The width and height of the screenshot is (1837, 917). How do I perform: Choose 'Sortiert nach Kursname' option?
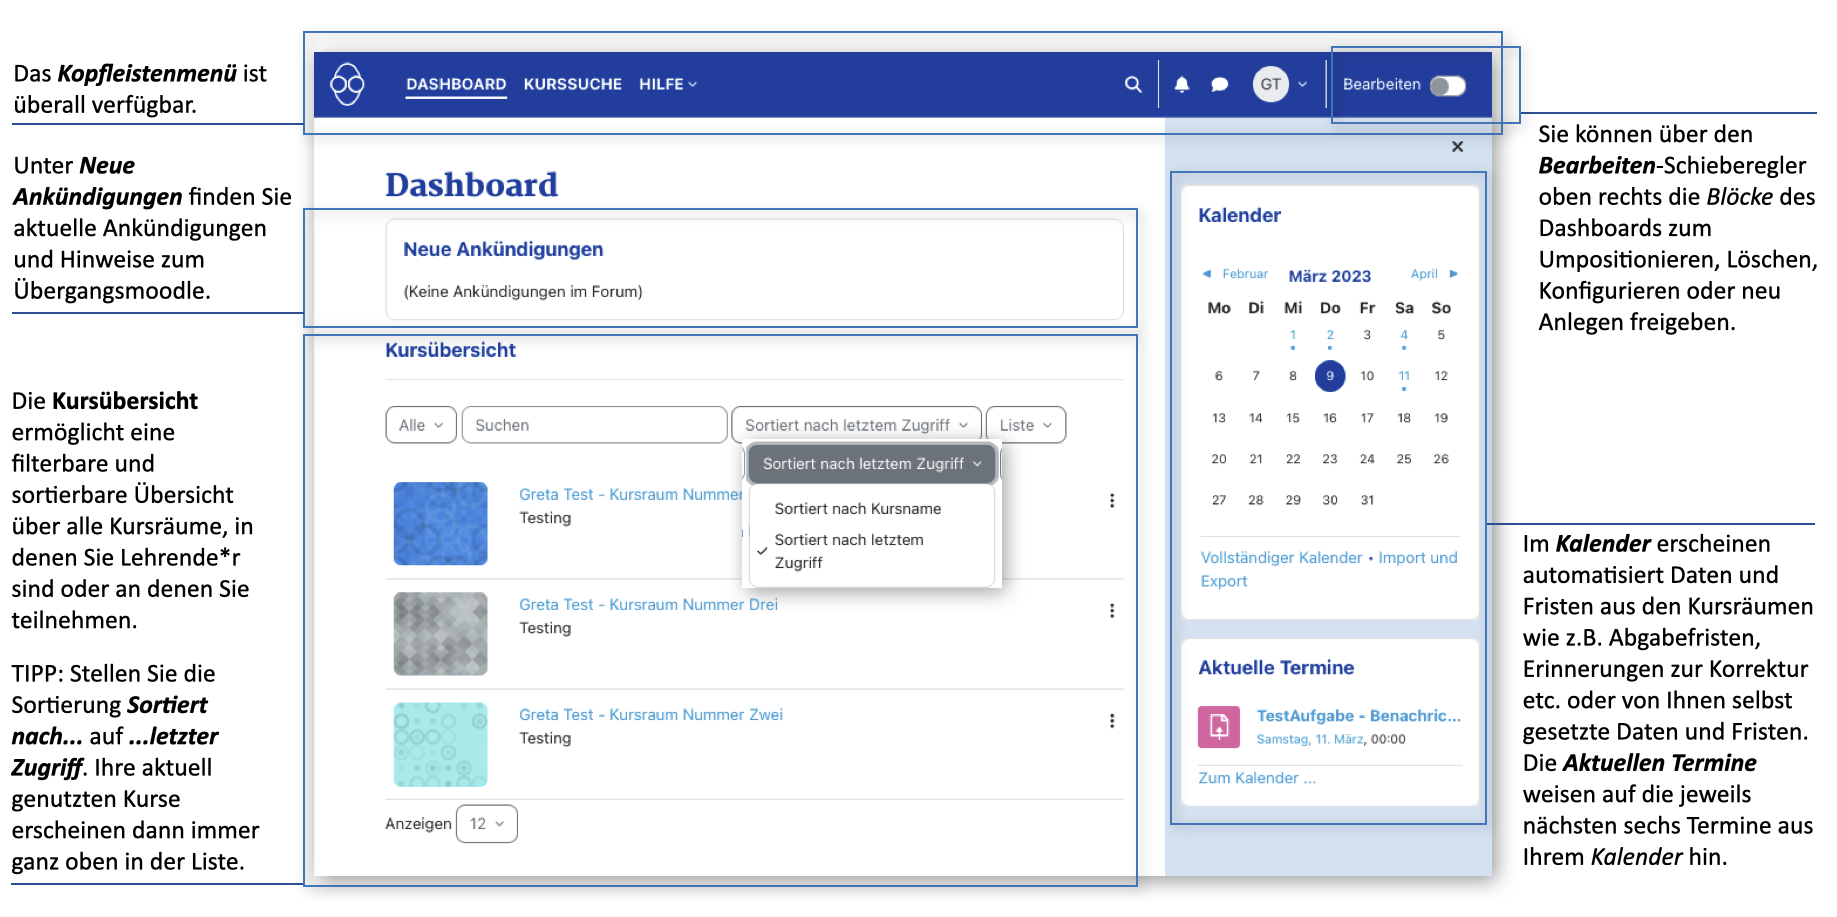[x=857, y=509]
